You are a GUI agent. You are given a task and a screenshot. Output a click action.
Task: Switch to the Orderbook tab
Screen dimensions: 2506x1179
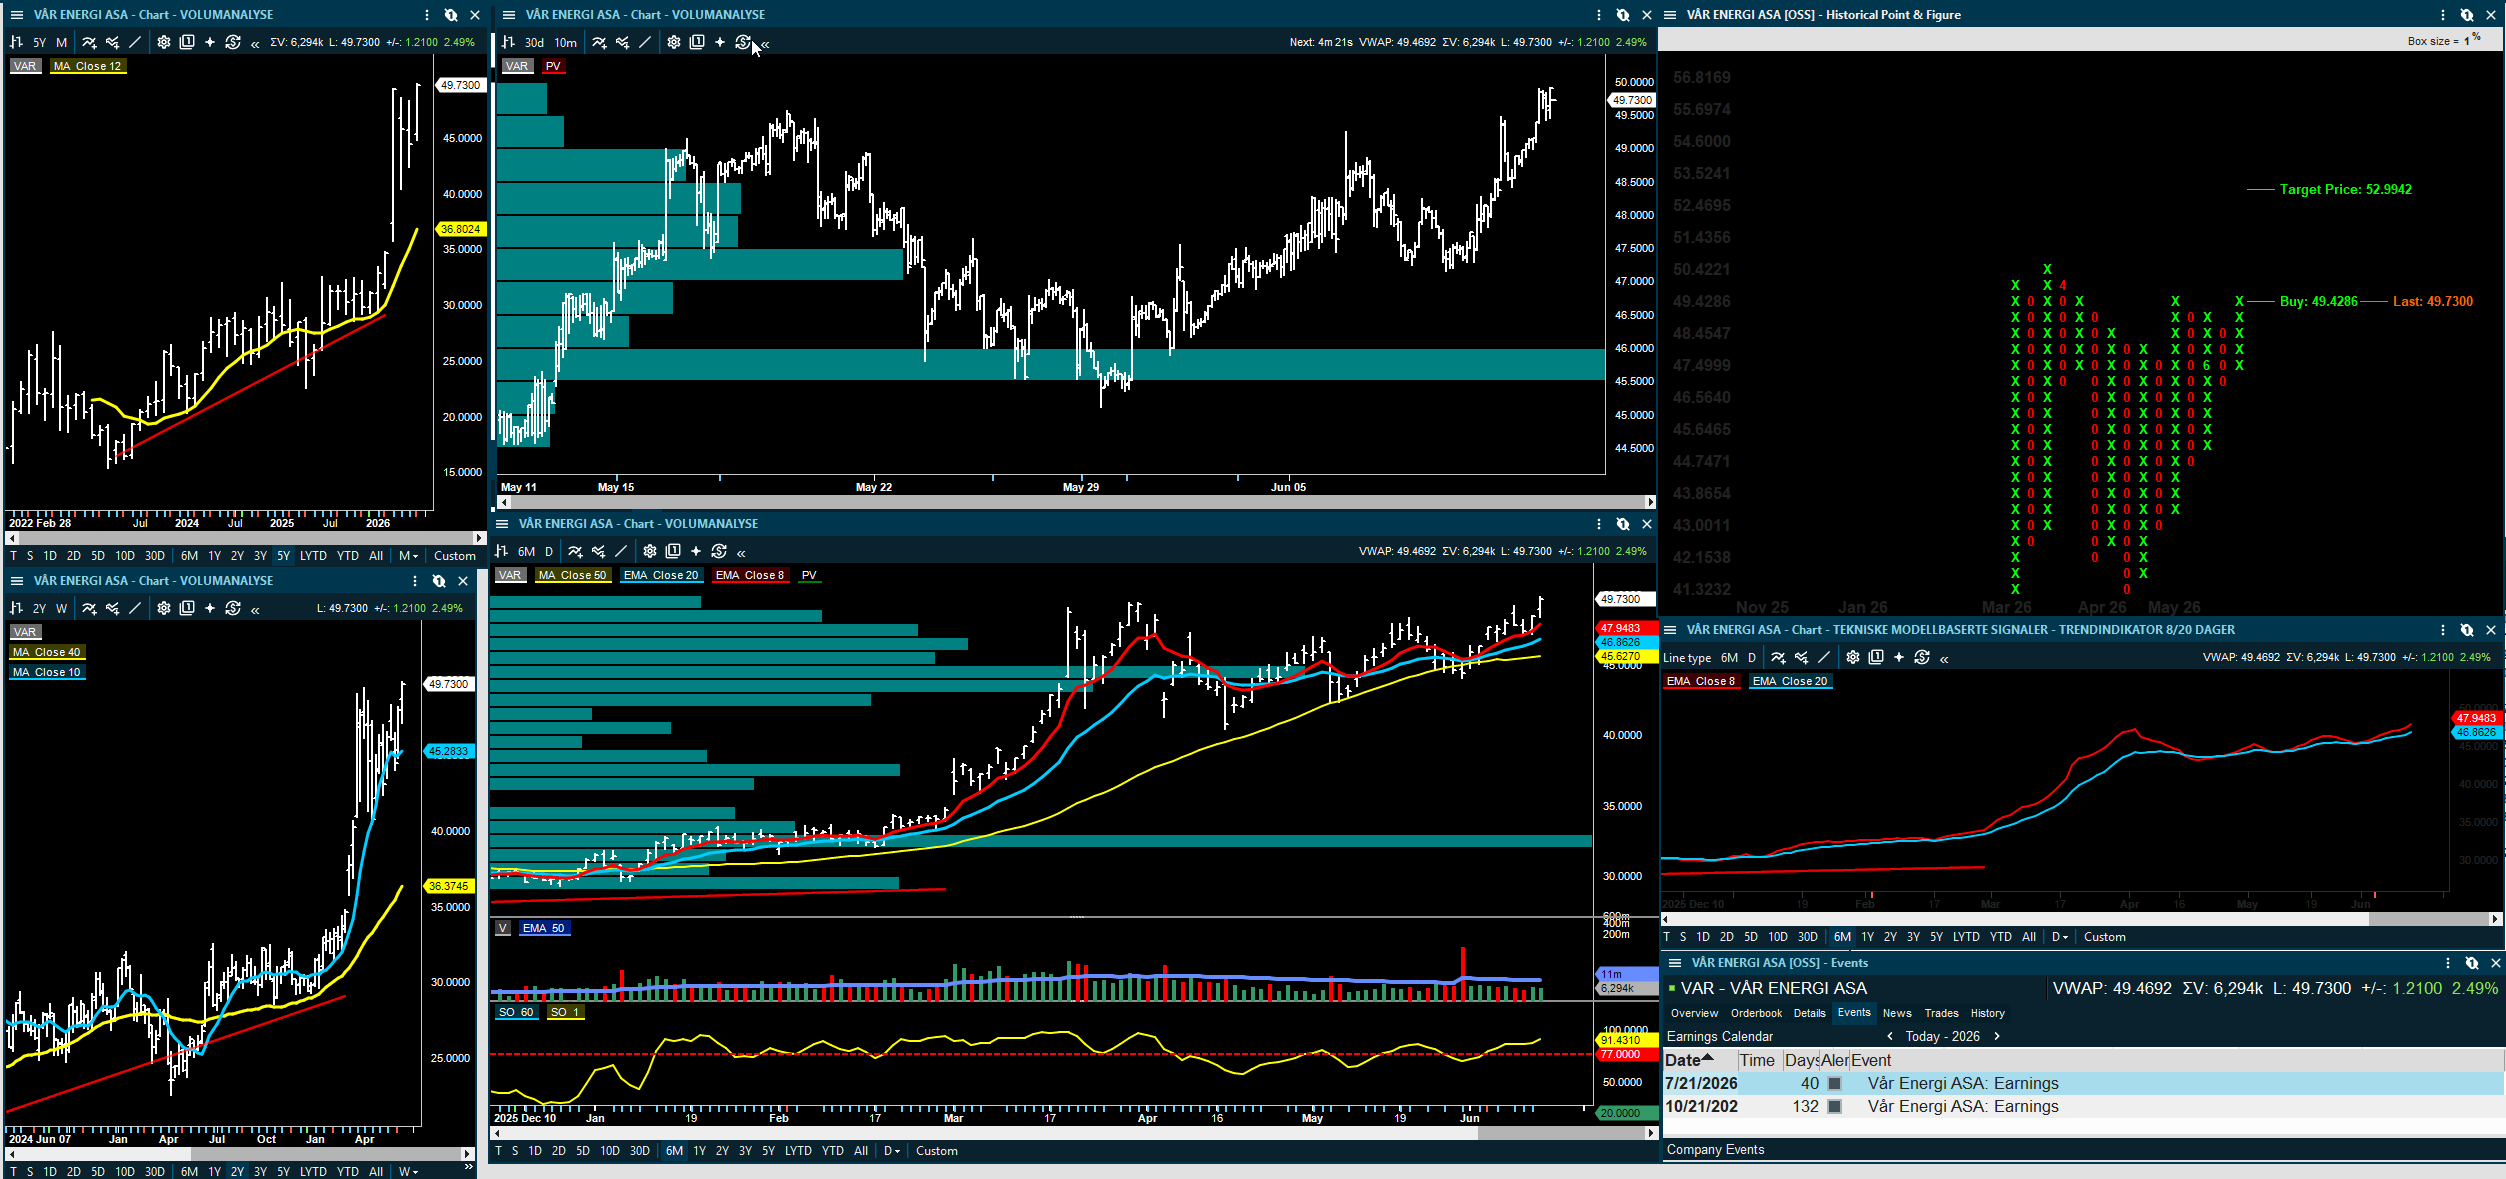(1756, 1013)
